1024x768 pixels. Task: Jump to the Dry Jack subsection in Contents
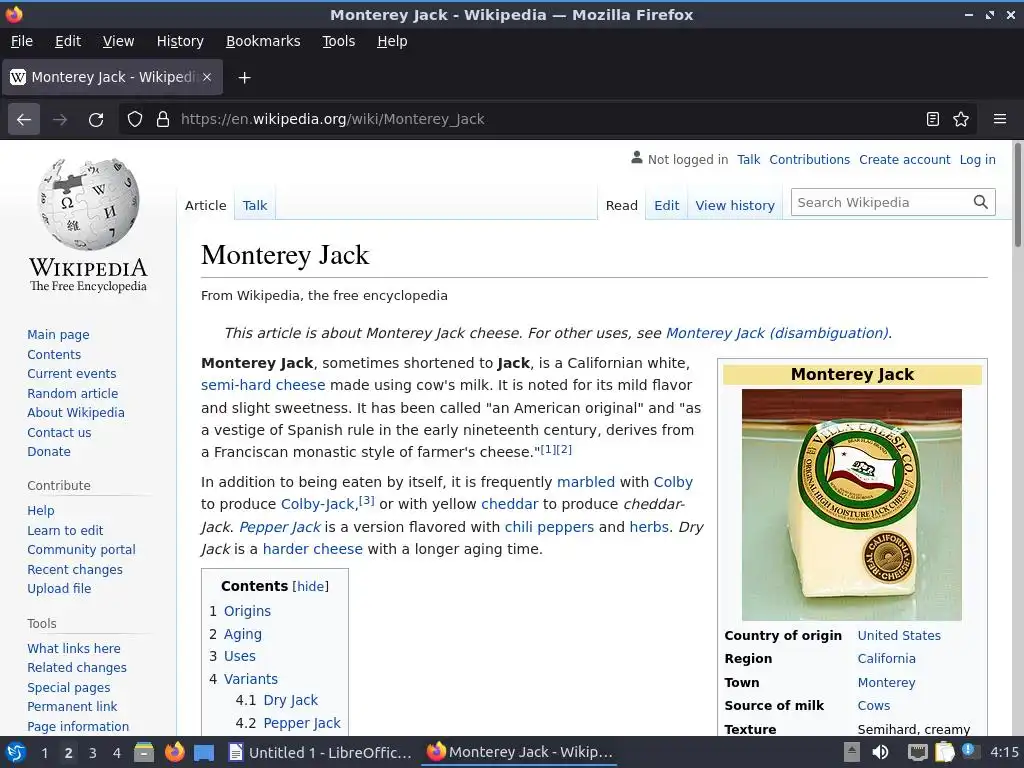tap(291, 700)
